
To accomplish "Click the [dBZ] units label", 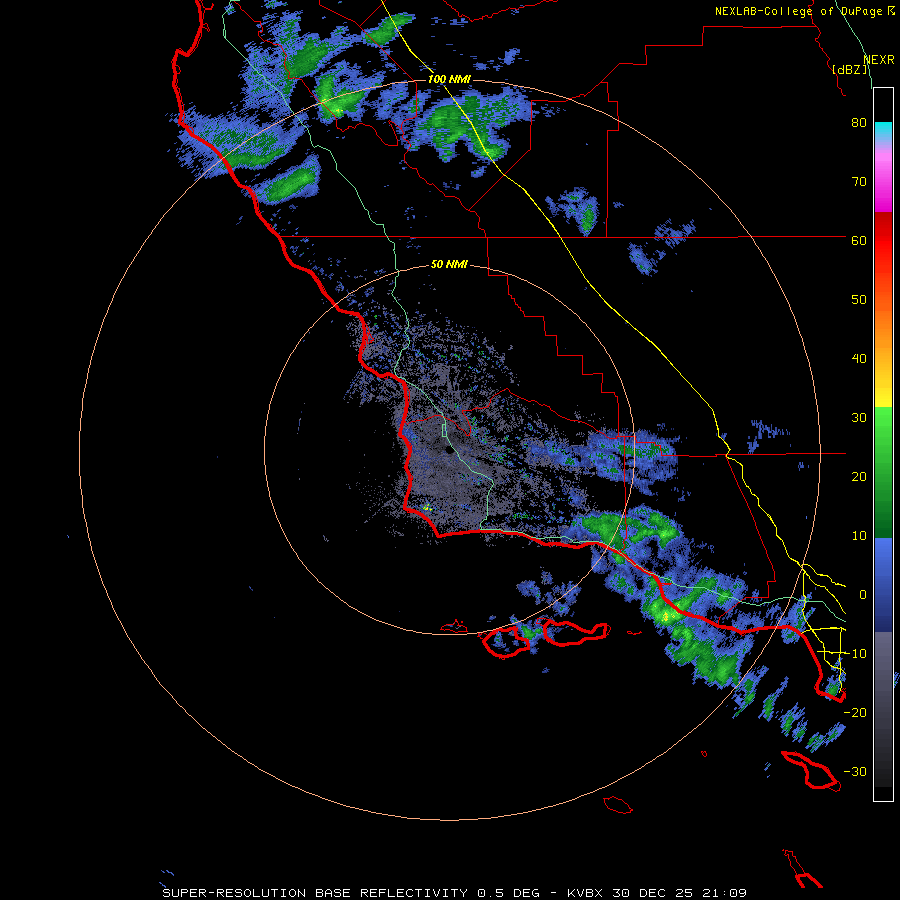I will click(x=849, y=70).
